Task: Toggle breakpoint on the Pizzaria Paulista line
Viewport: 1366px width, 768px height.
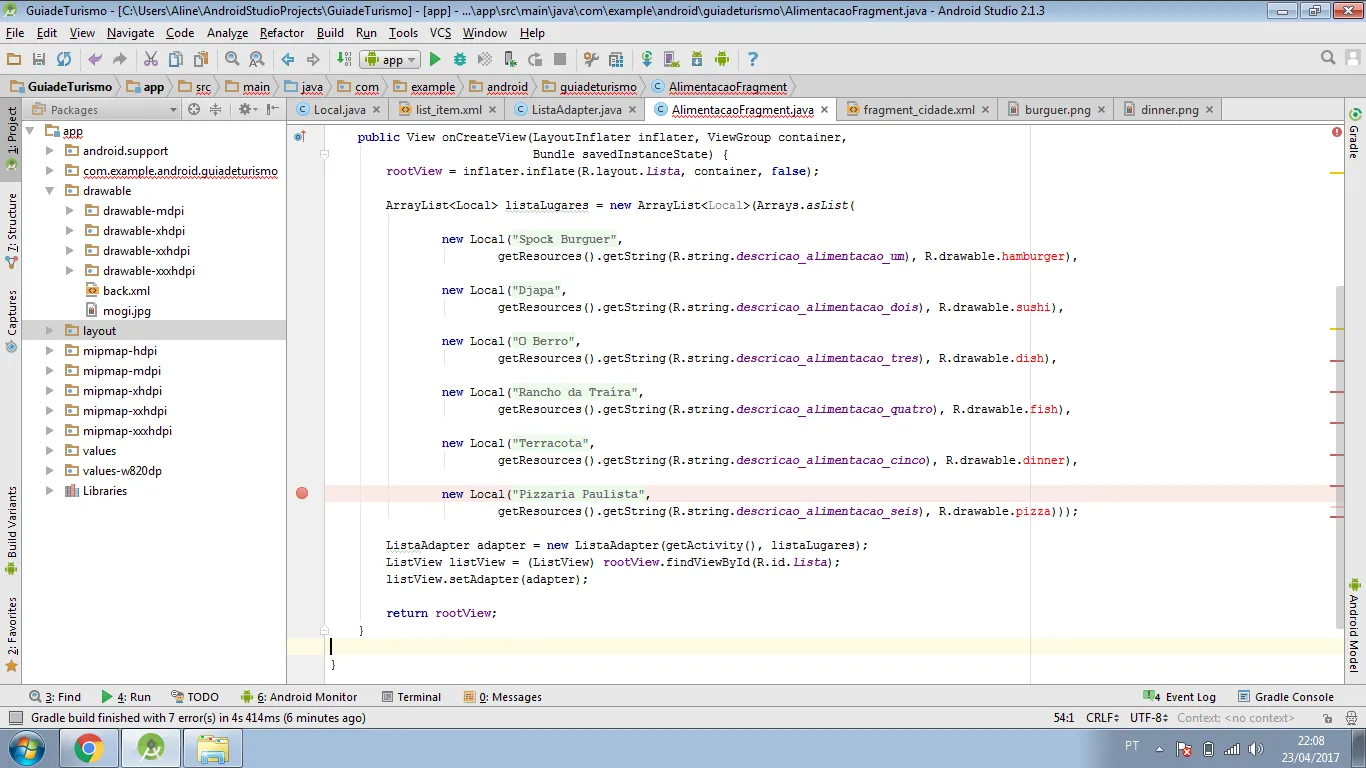Action: coord(302,493)
